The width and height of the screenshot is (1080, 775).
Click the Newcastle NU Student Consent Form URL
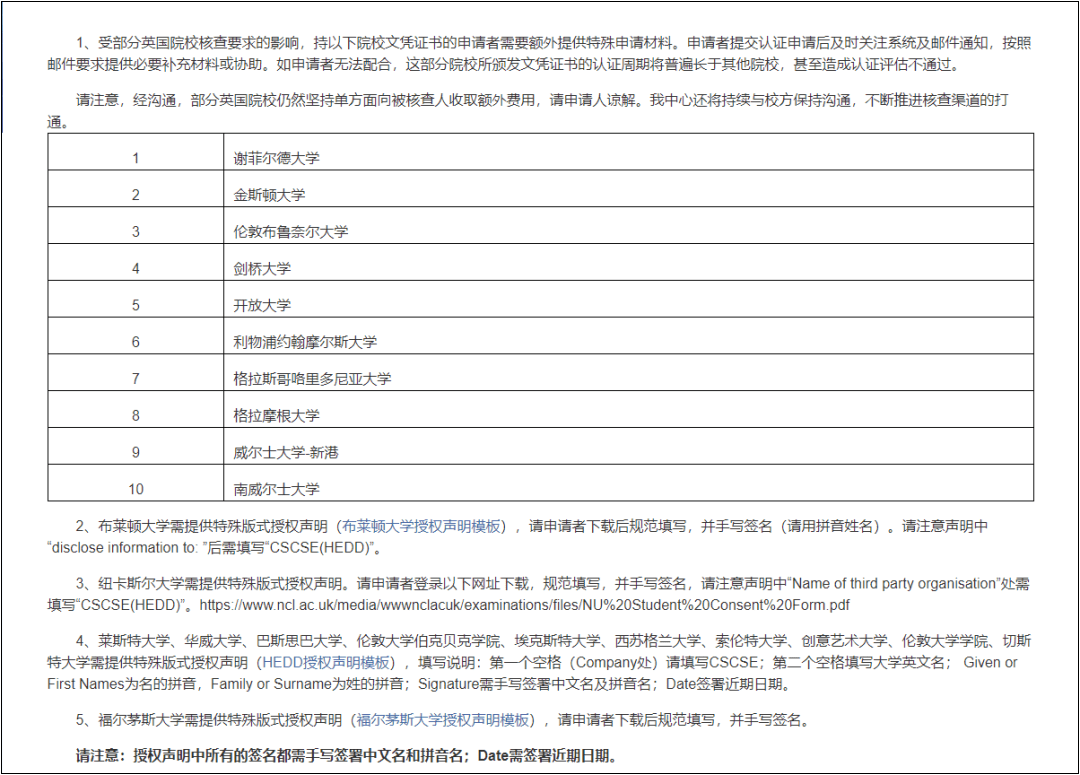pyautogui.click(x=524, y=606)
